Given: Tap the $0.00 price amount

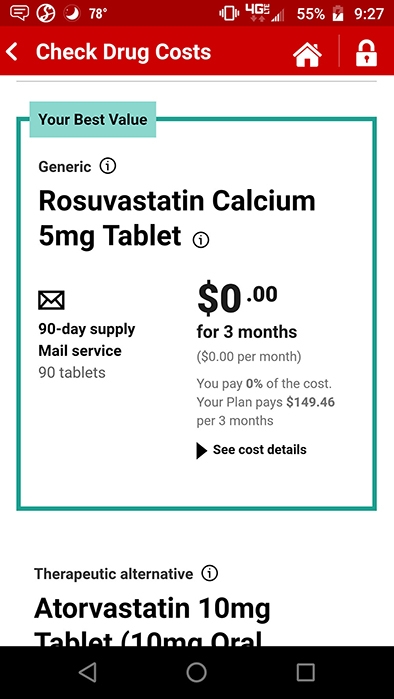Looking at the screenshot, I should point(237,299).
